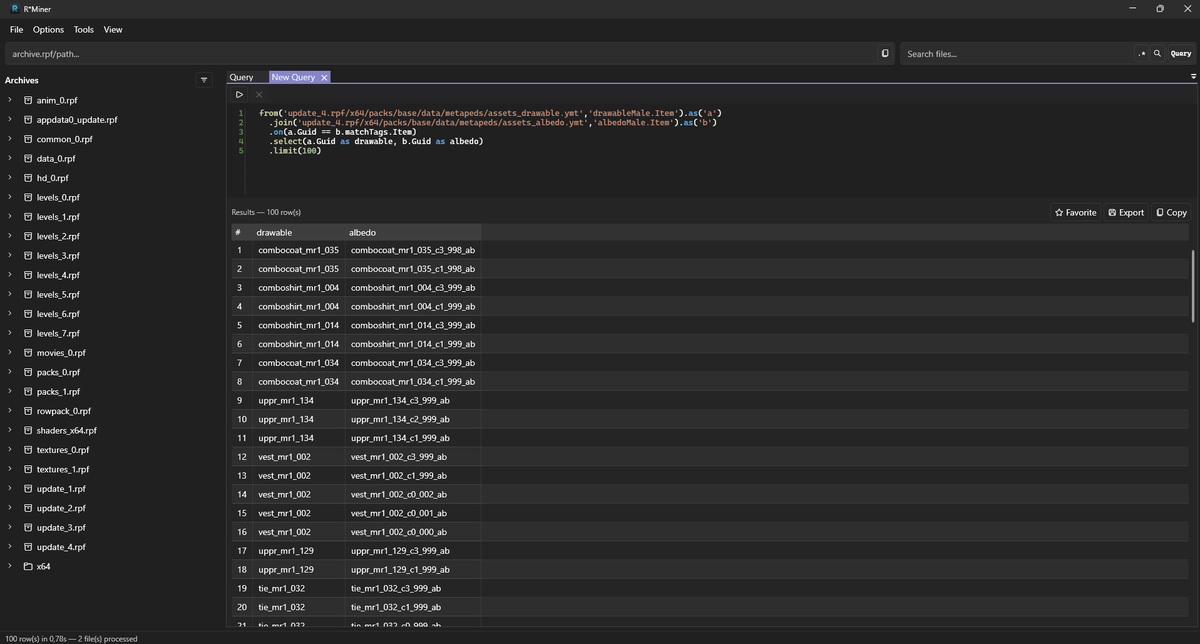Click the archive icon for packs_1.rpf
1200x644 pixels.
point(28,391)
